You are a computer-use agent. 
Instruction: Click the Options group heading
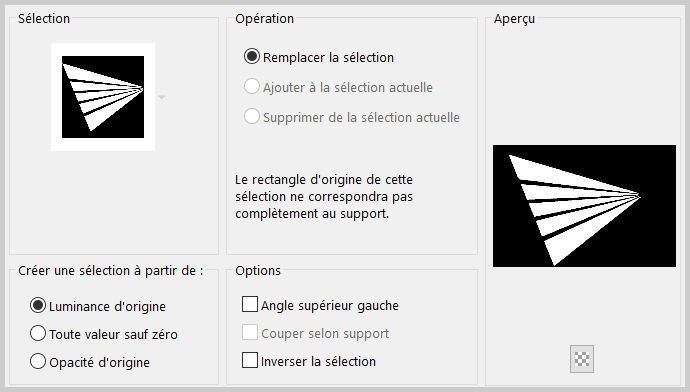[x=258, y=271]
